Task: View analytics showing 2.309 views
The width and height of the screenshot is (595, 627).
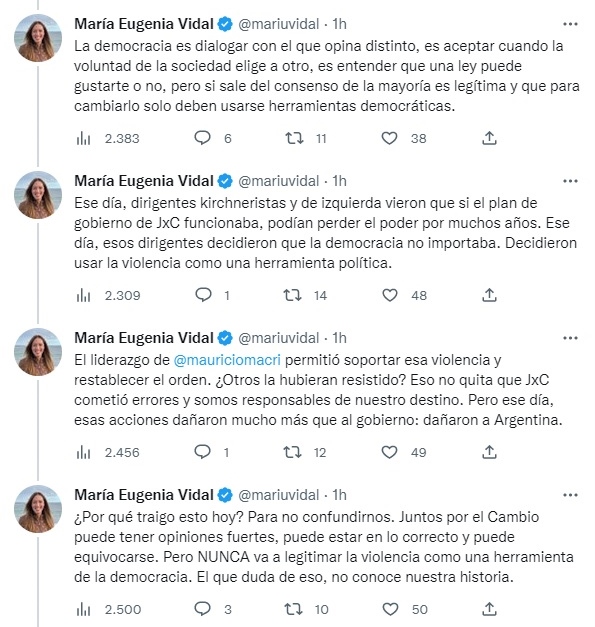Action: pyautogui.click(x=84, y=296)
